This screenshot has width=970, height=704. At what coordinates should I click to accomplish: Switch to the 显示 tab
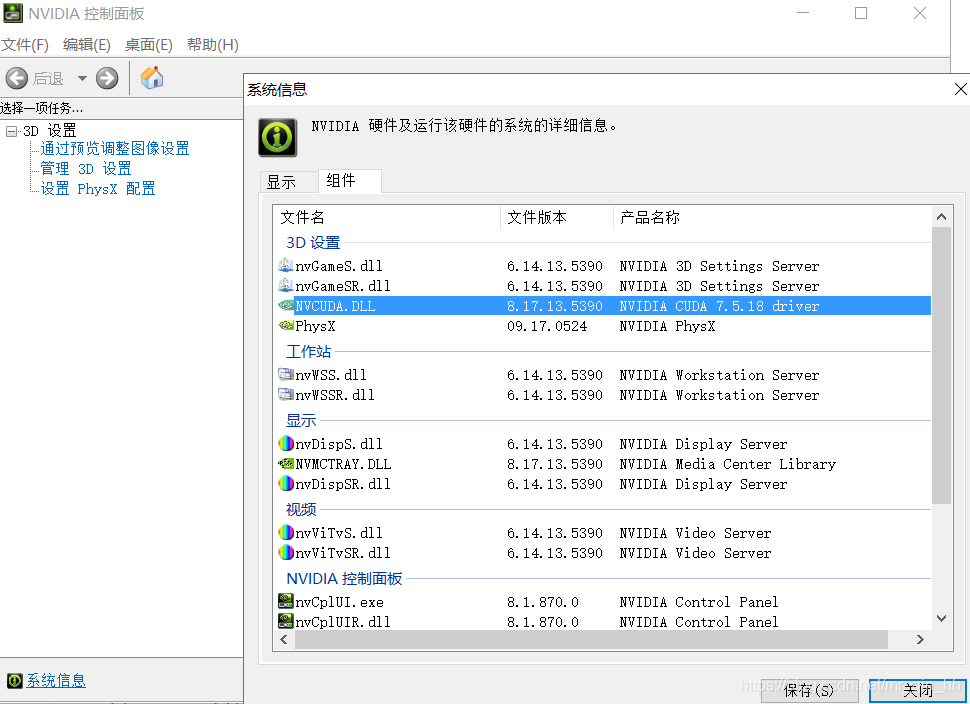point(288,182)
